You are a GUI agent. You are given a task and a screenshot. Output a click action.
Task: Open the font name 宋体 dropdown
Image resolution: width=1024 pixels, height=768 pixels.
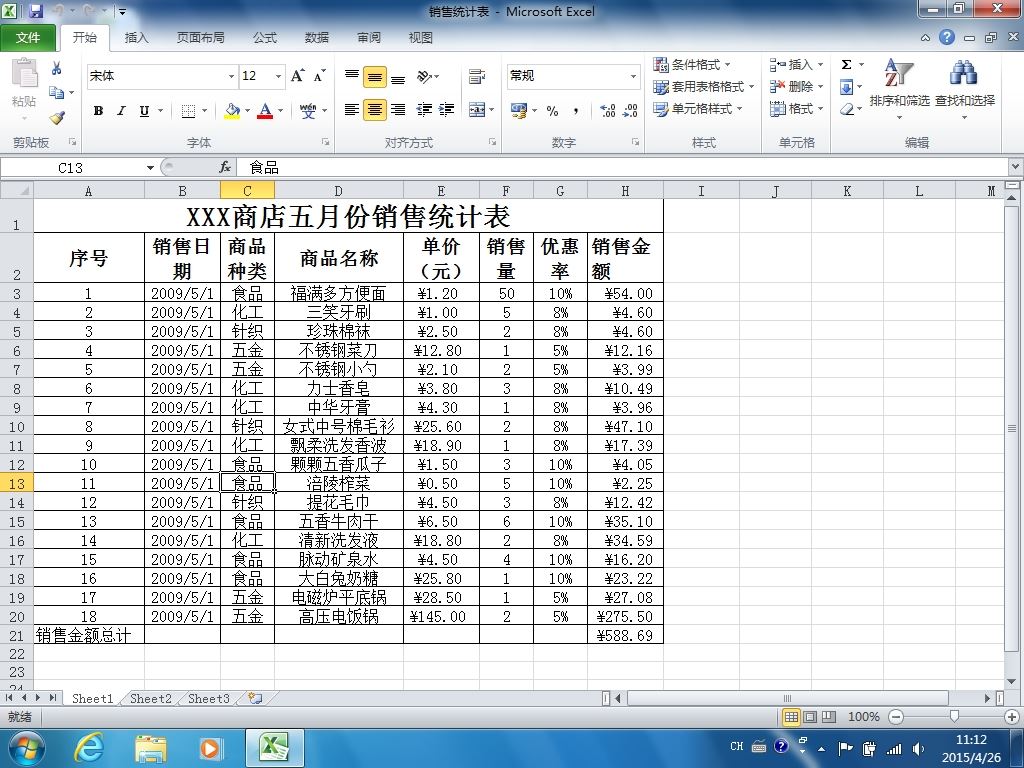[x=231, y=76]
